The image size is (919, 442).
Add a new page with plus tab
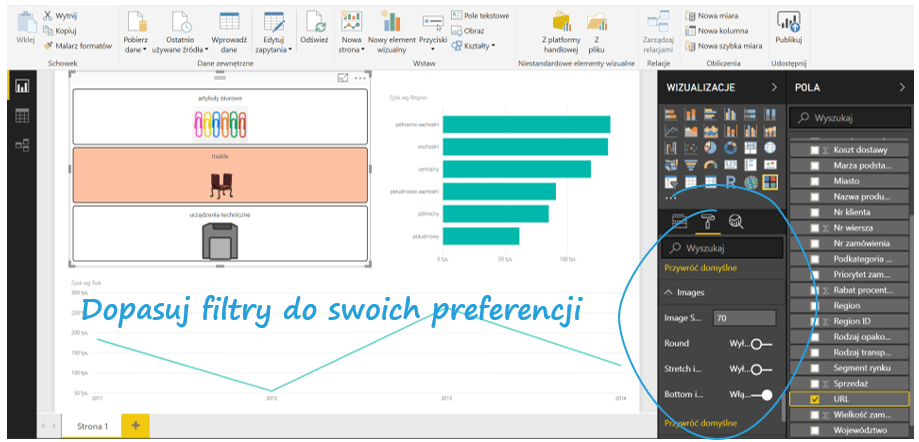[x=136, y=426]
